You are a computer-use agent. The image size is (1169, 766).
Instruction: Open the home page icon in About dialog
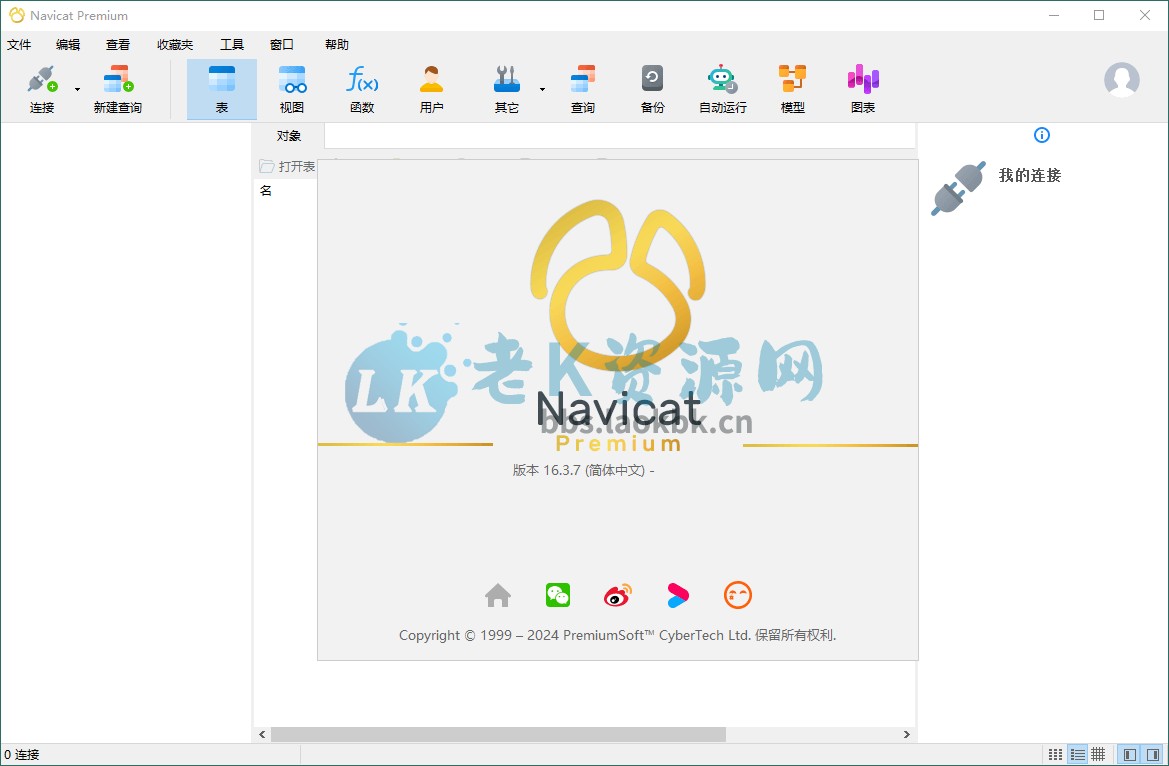[x=497, y=595]
